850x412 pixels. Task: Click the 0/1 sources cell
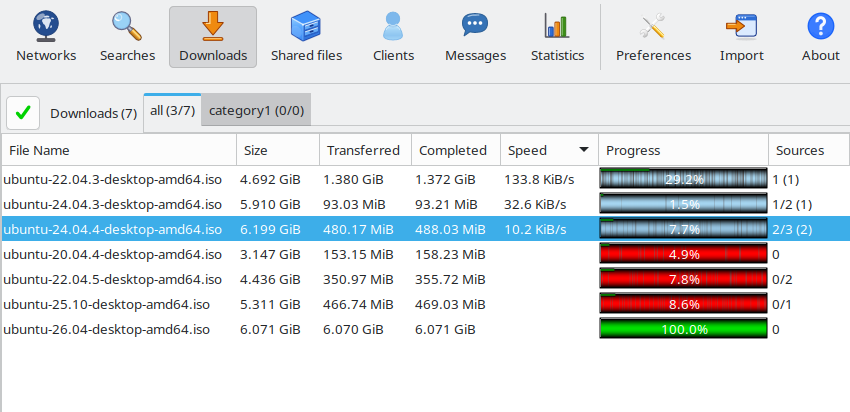click(x=782, y=304)
